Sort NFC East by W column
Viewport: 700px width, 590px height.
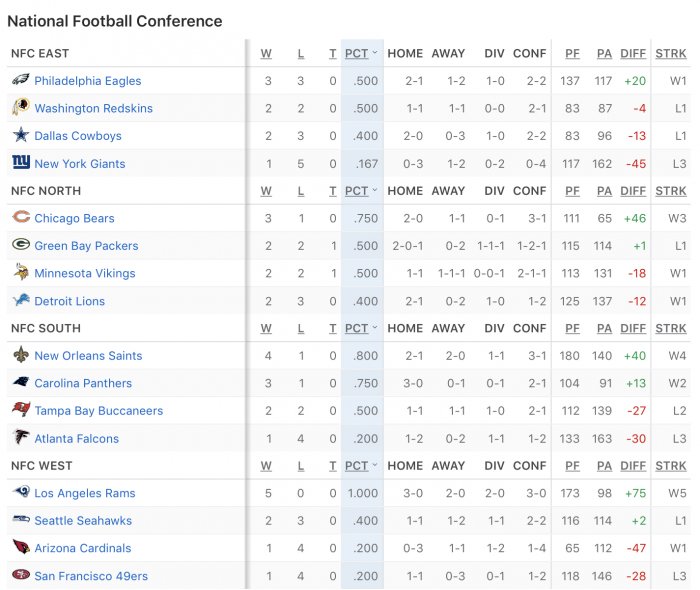tap(266, 54)
